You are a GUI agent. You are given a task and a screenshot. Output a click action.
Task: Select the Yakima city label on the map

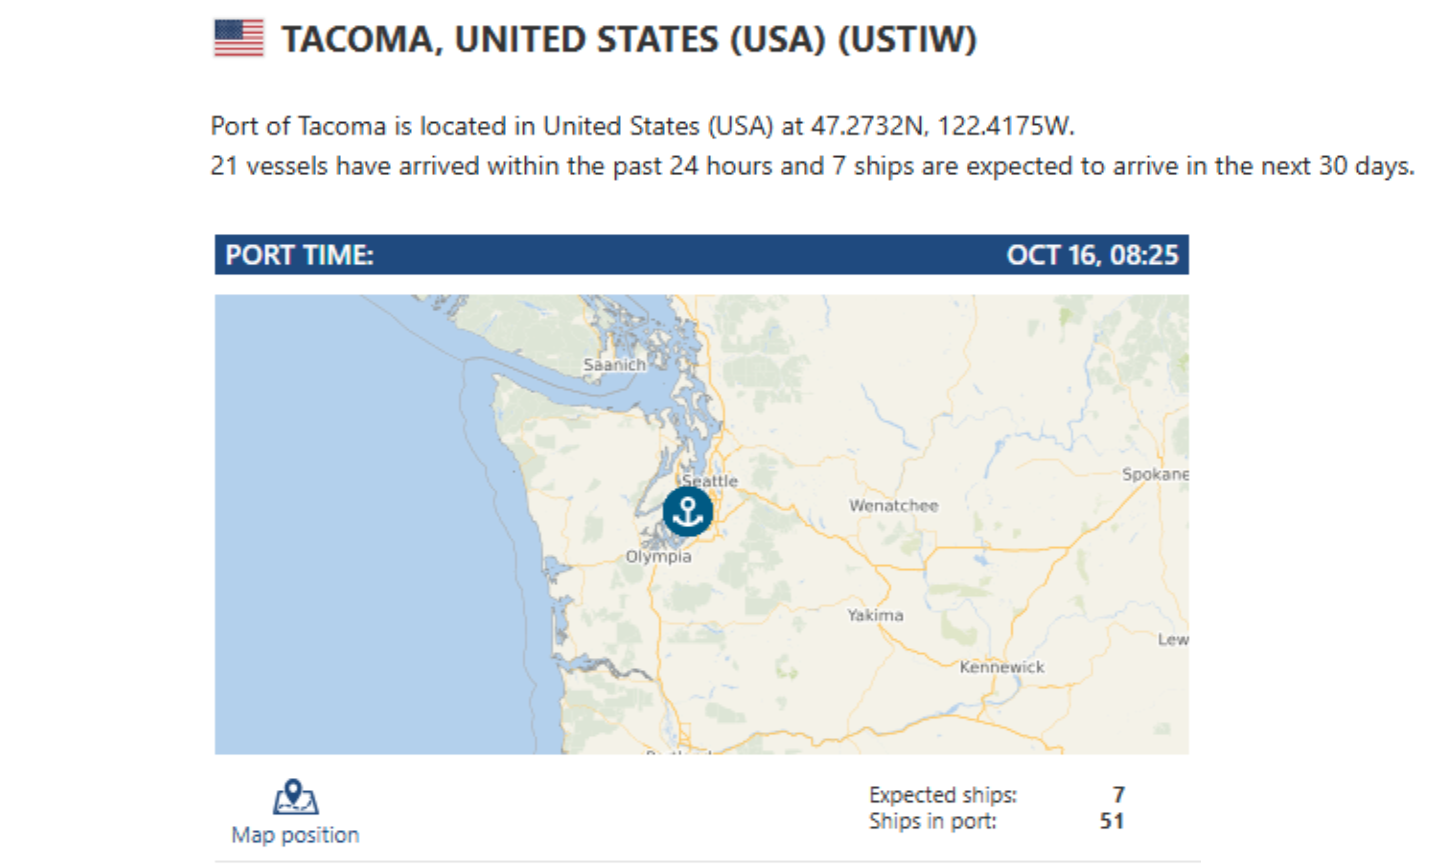[875, 615]
